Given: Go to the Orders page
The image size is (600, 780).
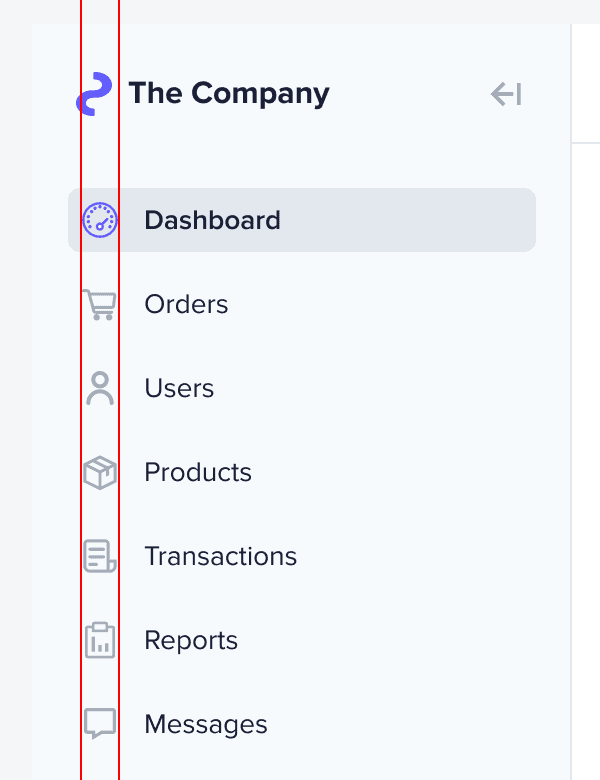Looking at the screenshot, I should (186, 304).
